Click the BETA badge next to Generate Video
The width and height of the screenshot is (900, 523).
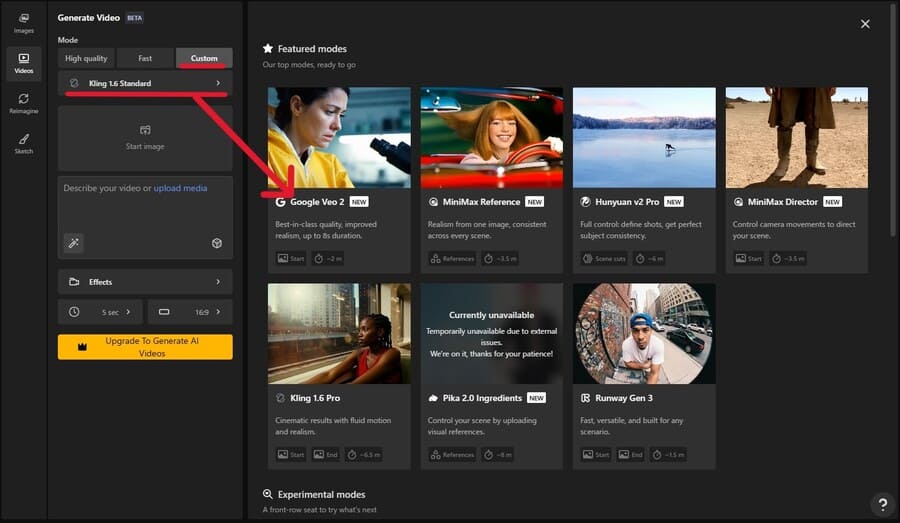tap(134, 18)
